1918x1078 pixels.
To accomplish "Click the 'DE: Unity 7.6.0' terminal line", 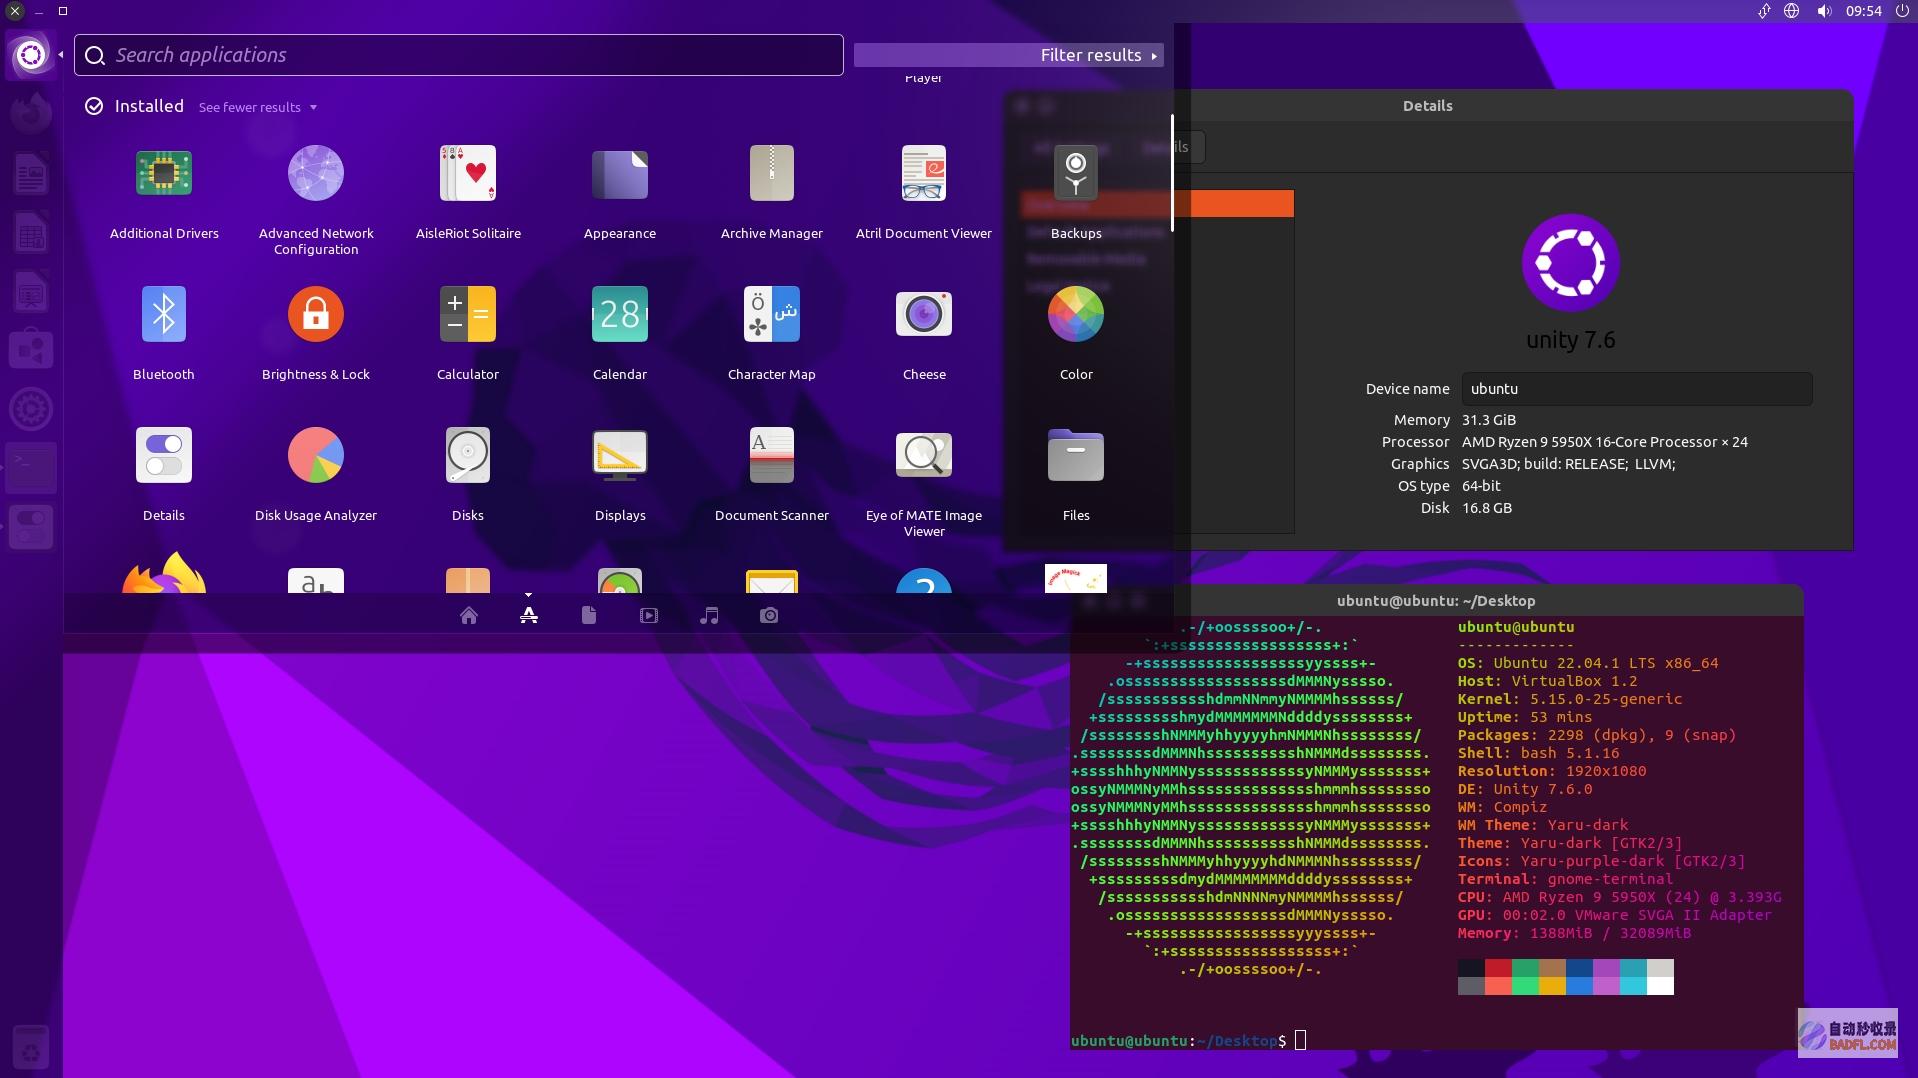I will pos(1525,789).
